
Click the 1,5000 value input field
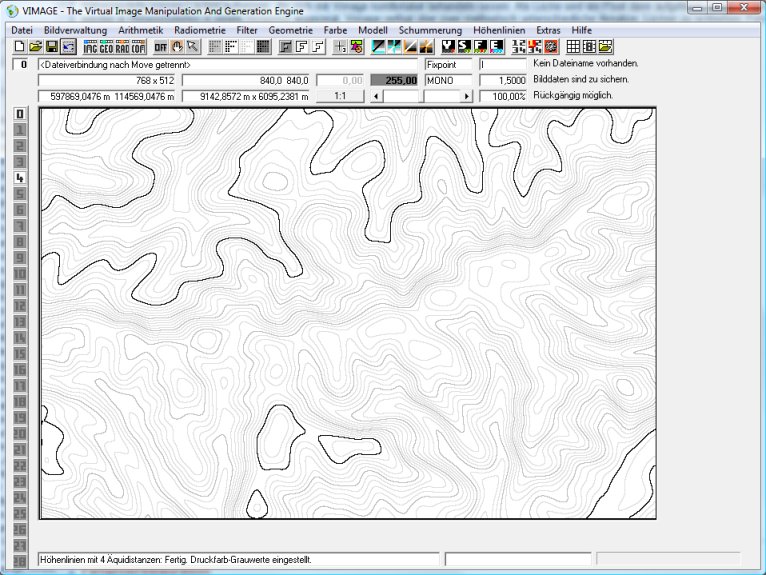pos(503,80)
